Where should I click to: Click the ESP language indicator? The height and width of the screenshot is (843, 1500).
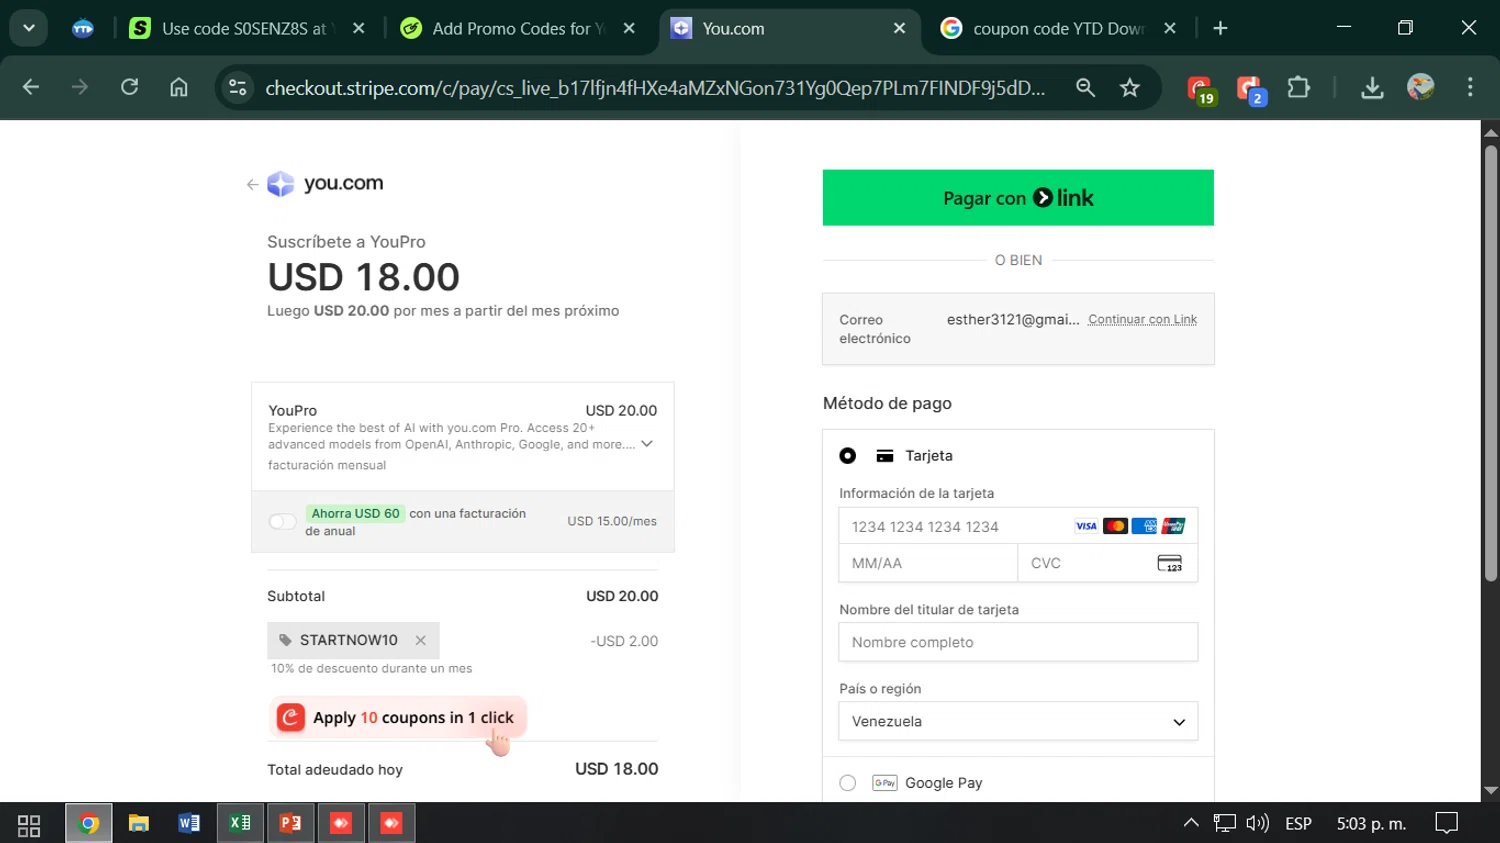coord(1298,823)
